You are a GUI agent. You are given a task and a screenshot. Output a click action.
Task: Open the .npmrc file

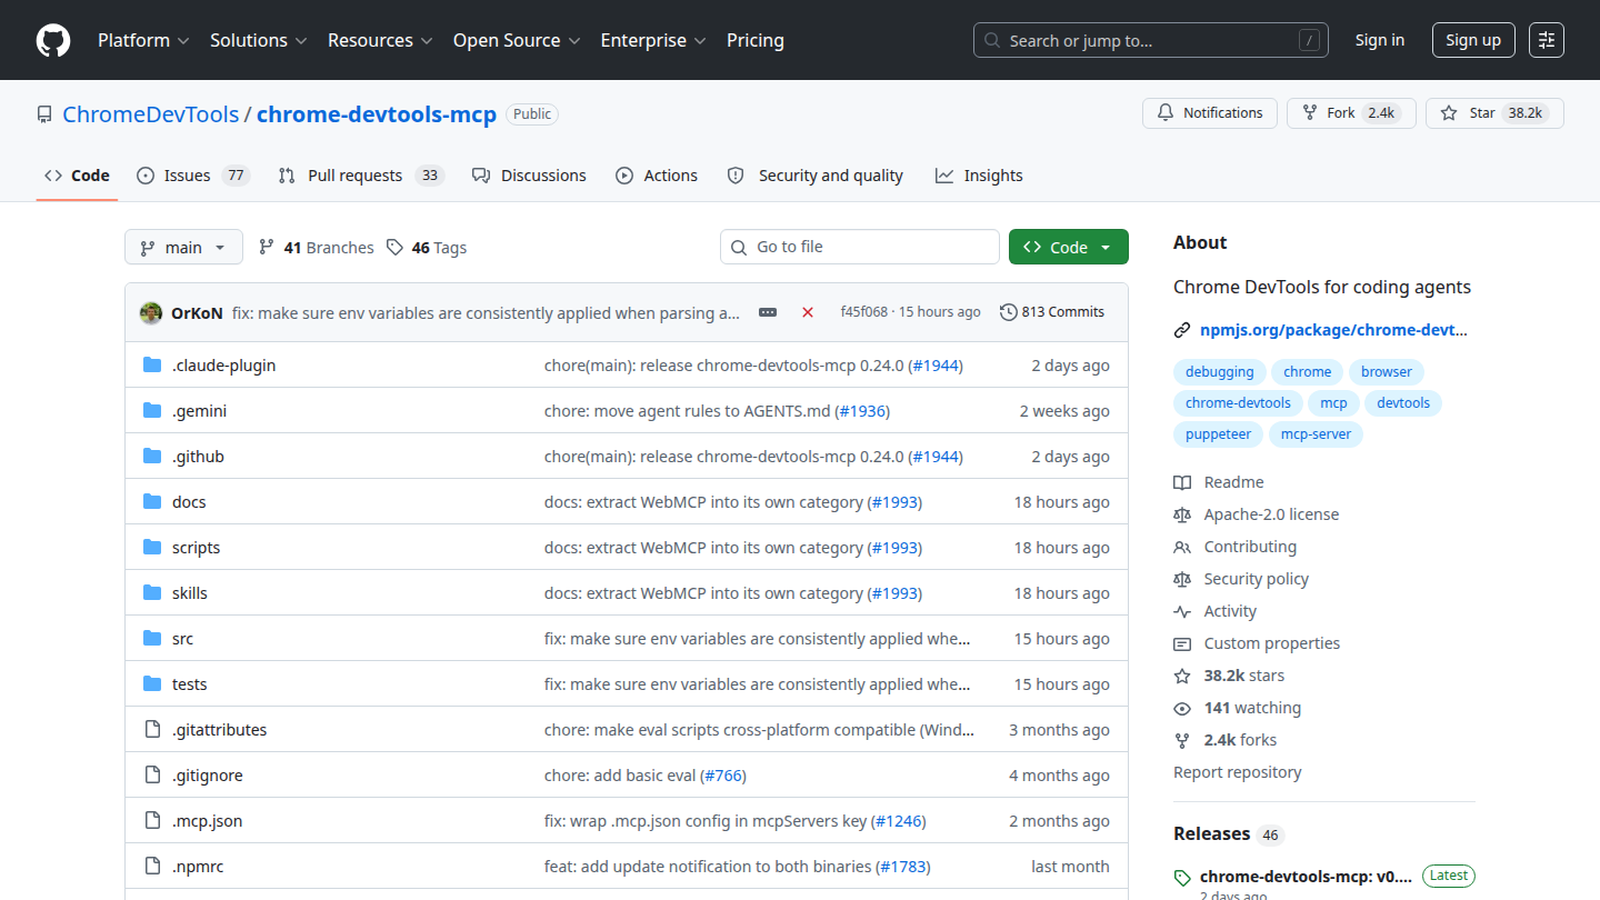pyautogui.click(x=198, y=866)
